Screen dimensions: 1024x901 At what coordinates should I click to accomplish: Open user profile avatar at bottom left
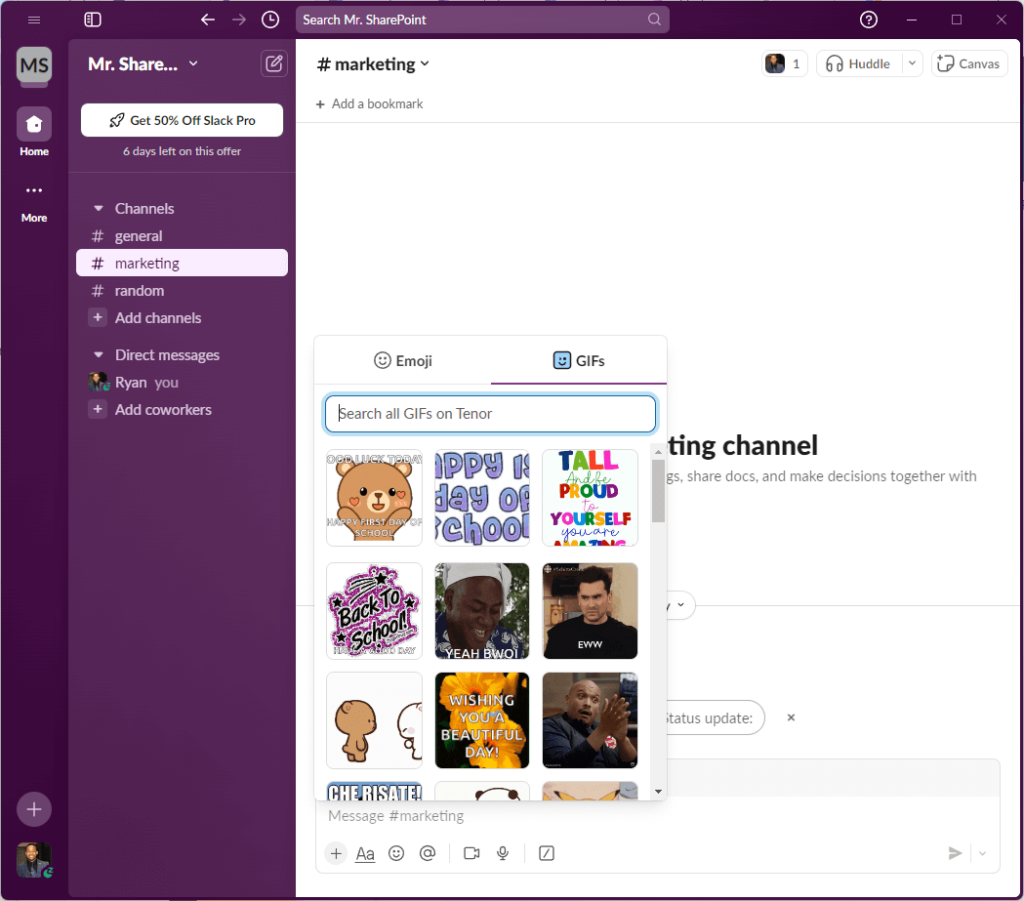tap(34, 860)
